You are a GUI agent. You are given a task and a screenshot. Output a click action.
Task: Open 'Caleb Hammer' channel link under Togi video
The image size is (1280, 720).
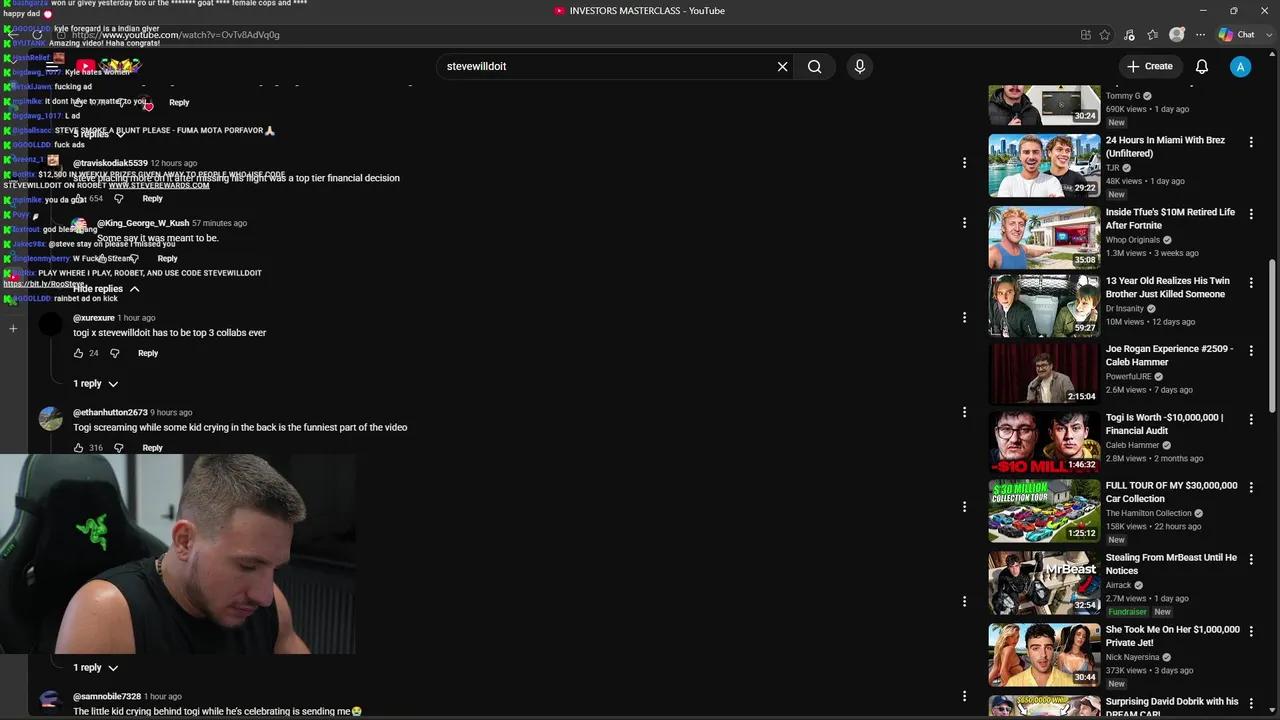1132,445
